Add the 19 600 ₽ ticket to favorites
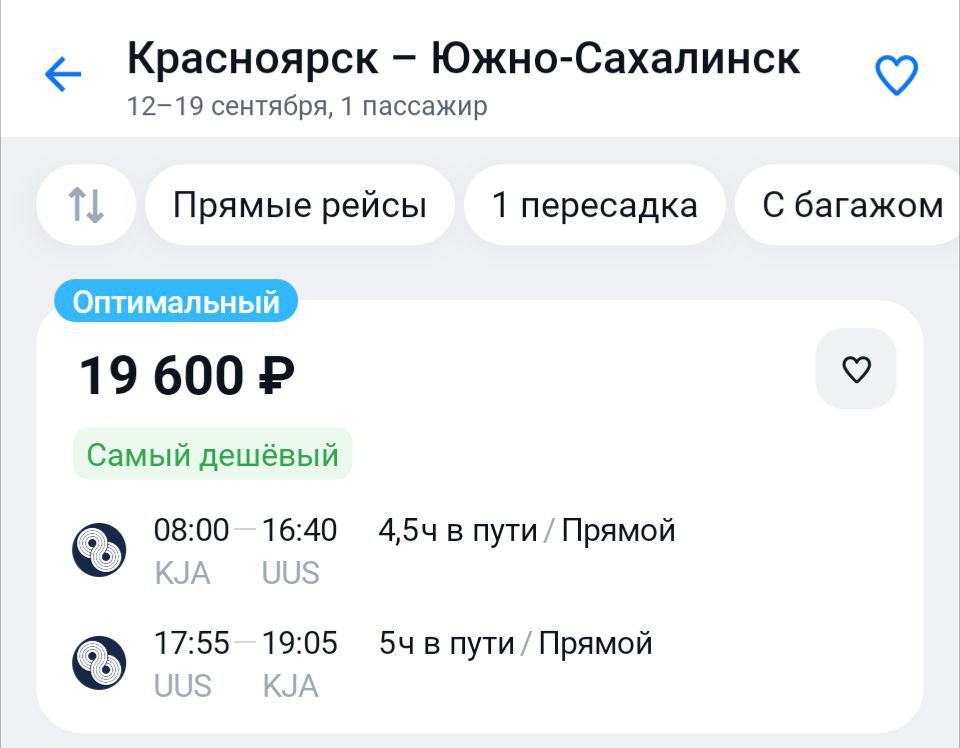 click(x=856, y=370)
